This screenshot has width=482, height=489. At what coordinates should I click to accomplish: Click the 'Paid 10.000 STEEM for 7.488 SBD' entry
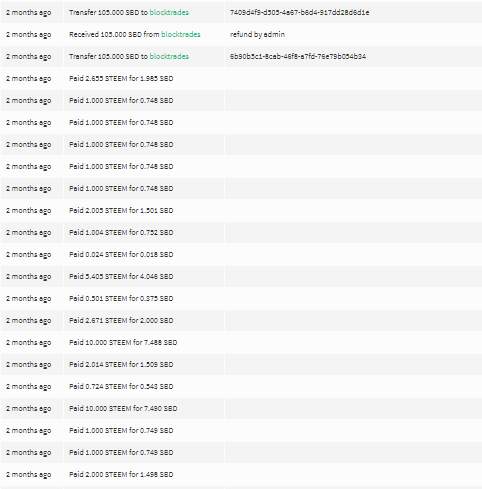point(123,343)
